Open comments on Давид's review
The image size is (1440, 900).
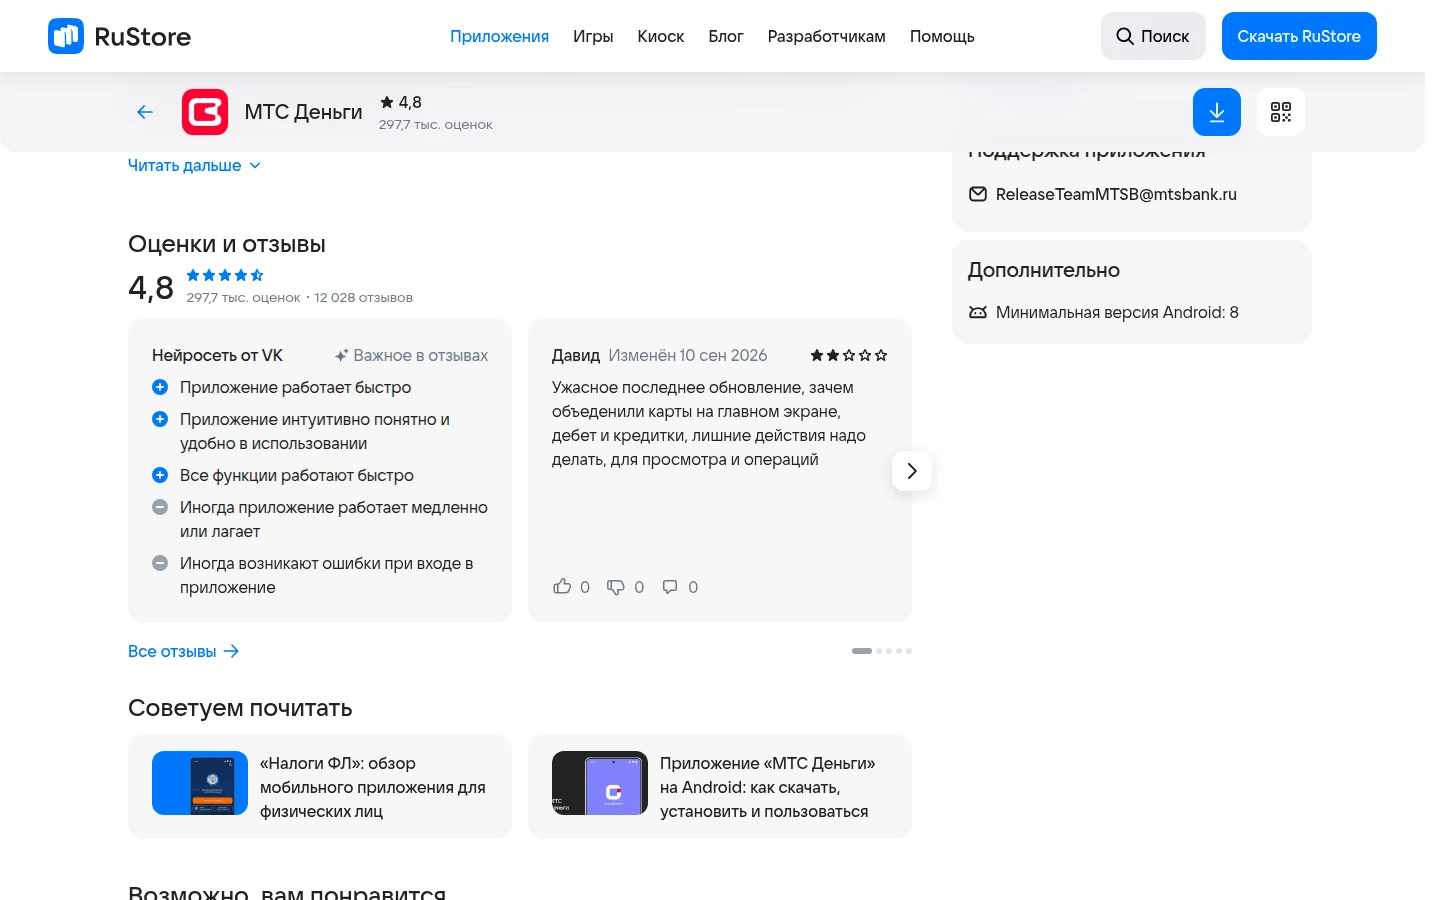pyautogui.click(x=670, y=587)
